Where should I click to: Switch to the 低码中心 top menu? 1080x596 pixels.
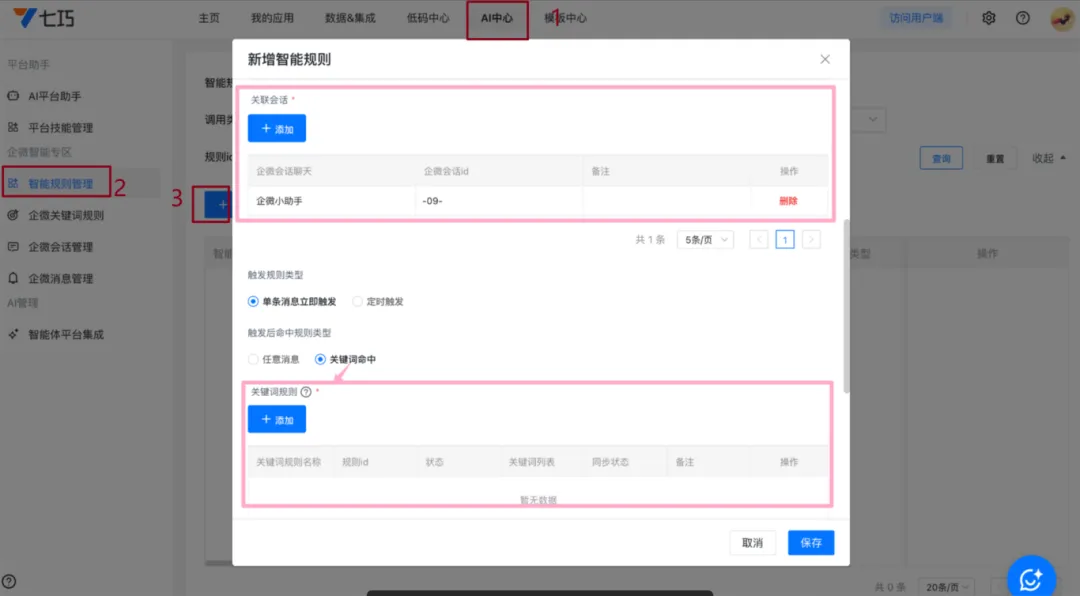click(x=428, y=18)
